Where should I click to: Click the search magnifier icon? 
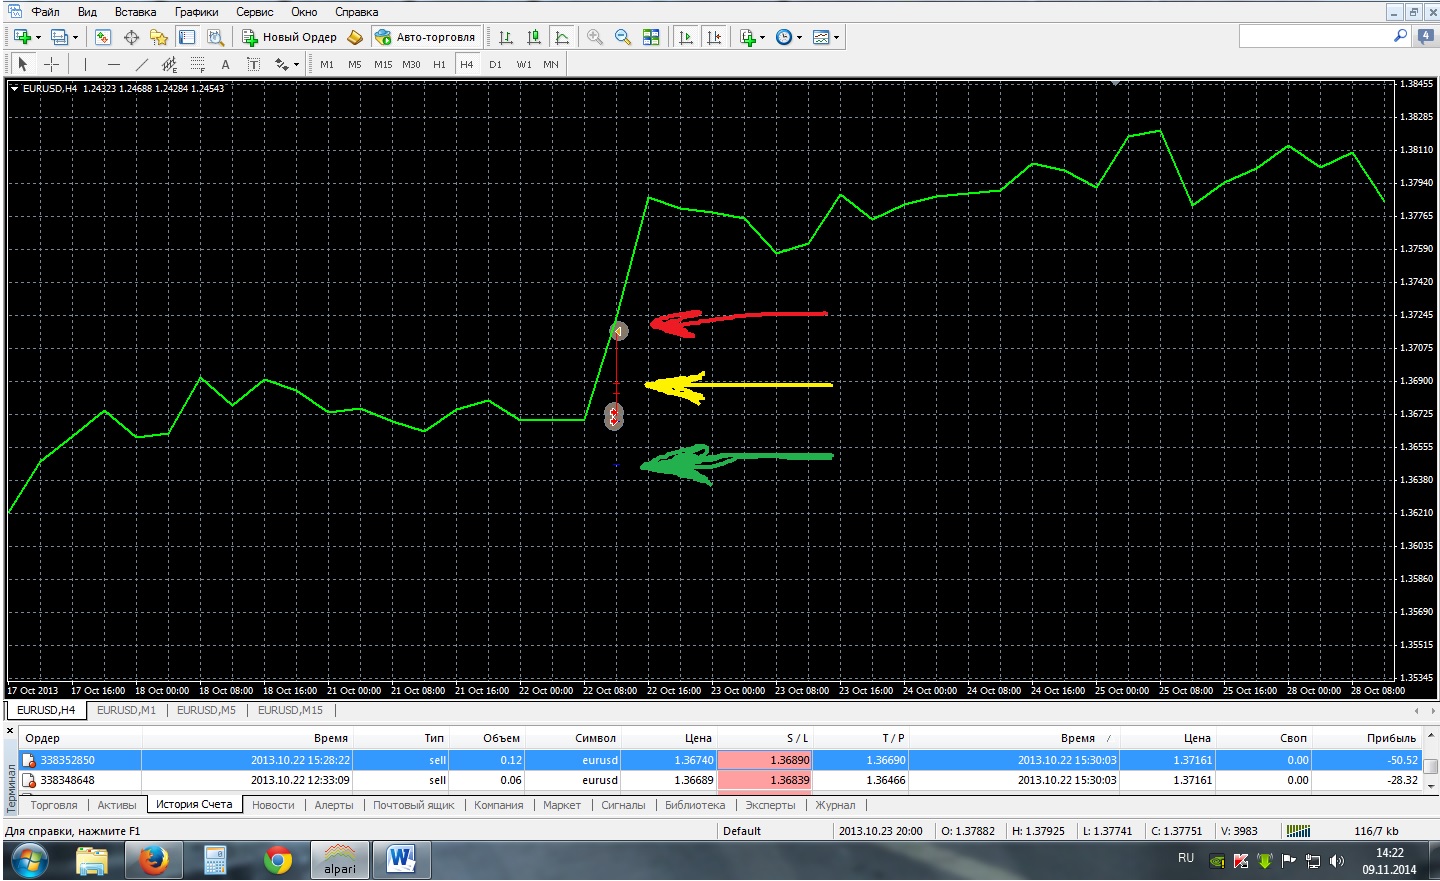tap(1401, 36)
